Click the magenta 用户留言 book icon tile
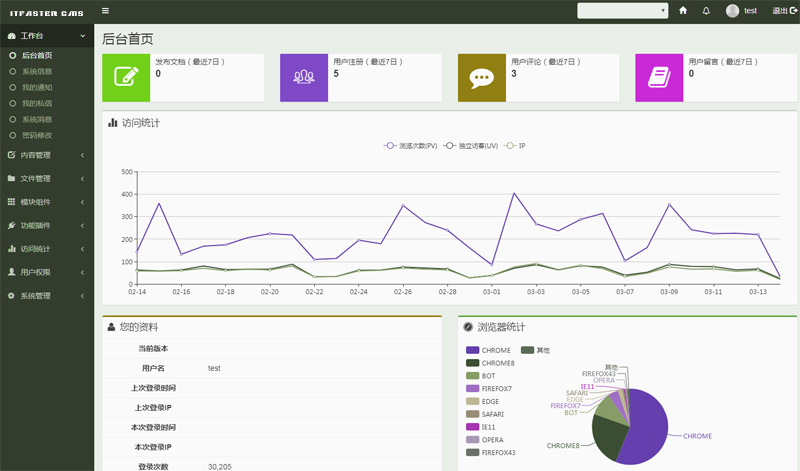The image size is (800, 471). pyautogui.click(x=659, y=77)
